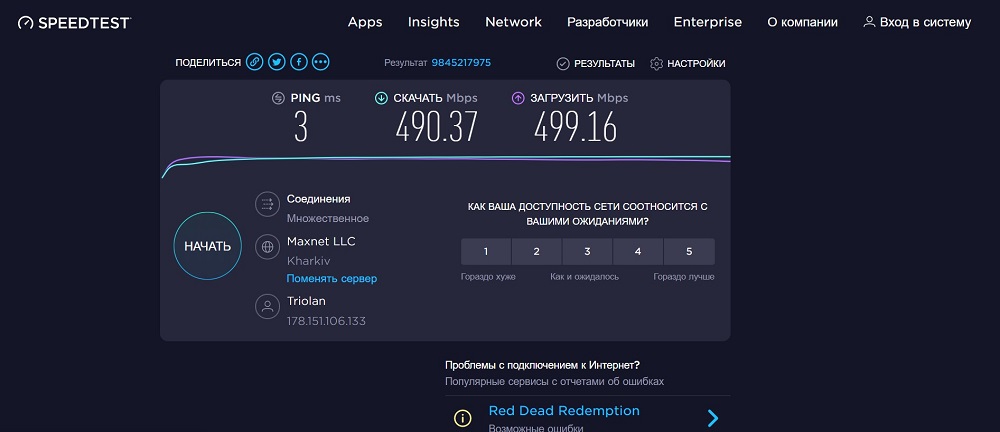
Task: Open Настройки gear icon
Action: [x=656, y=63]
